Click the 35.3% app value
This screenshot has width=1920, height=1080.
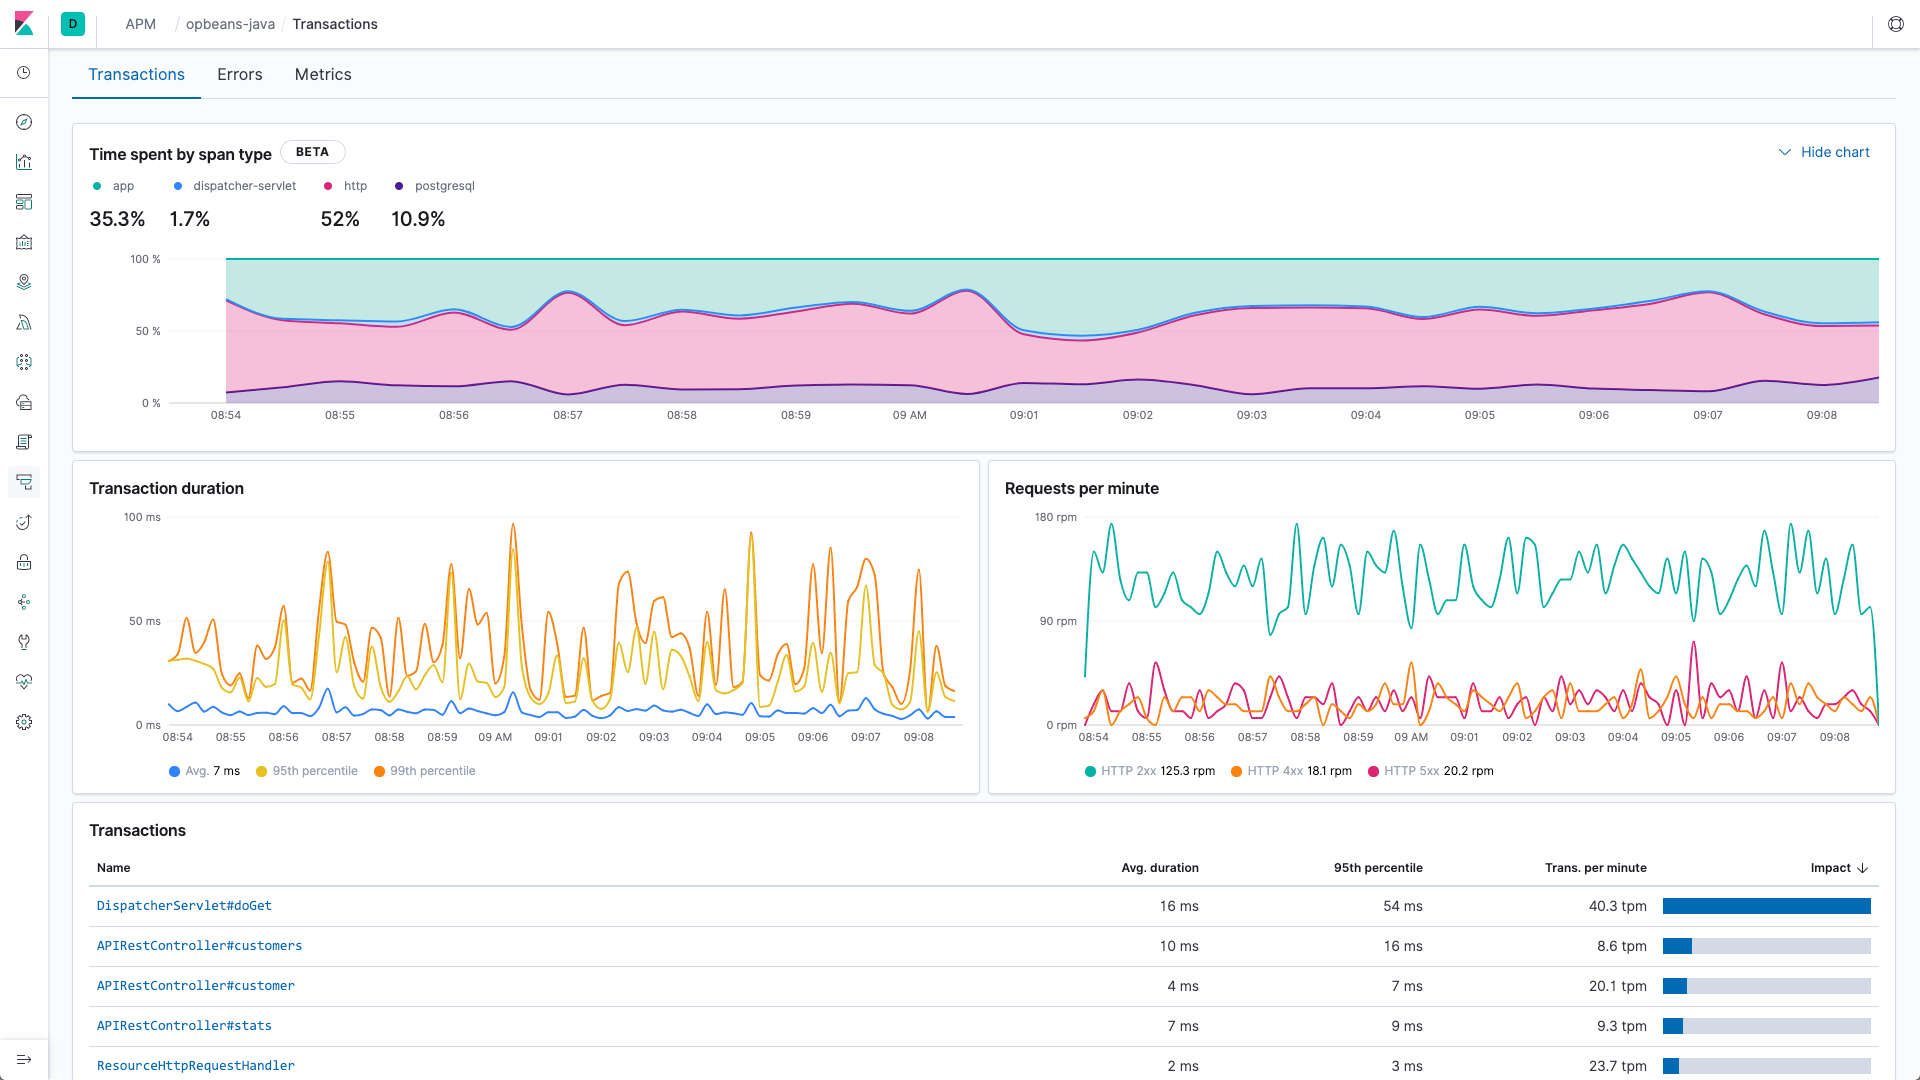point(117,219)
